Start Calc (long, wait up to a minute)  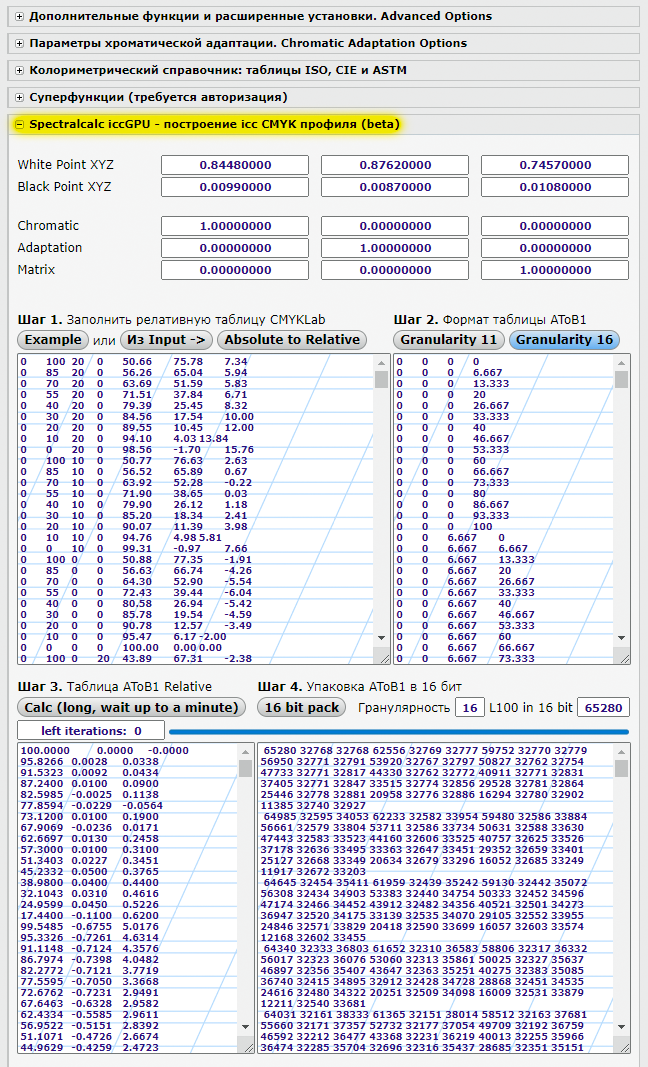point(131,707)
